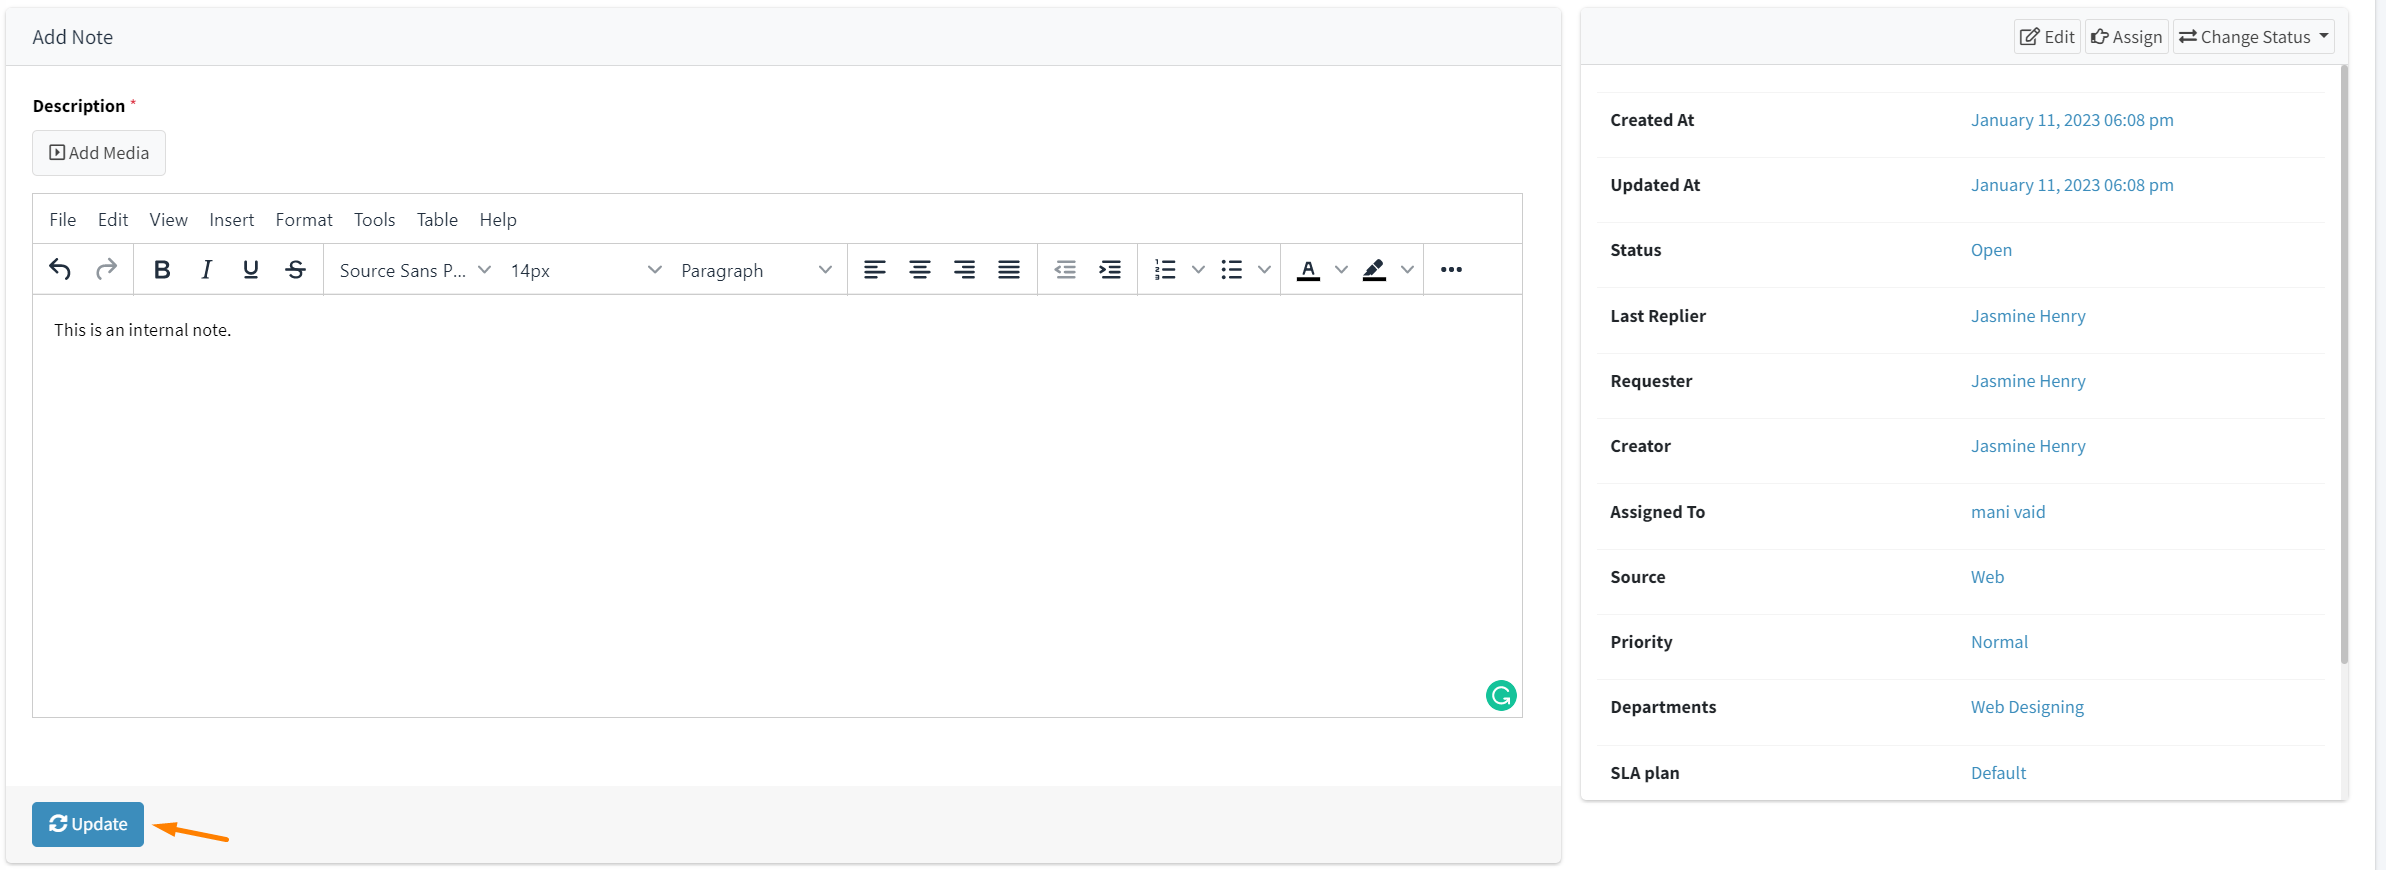Toggle underline formatting
Viewport: 2386px width, 870px height.
click(x=251, y=270)
